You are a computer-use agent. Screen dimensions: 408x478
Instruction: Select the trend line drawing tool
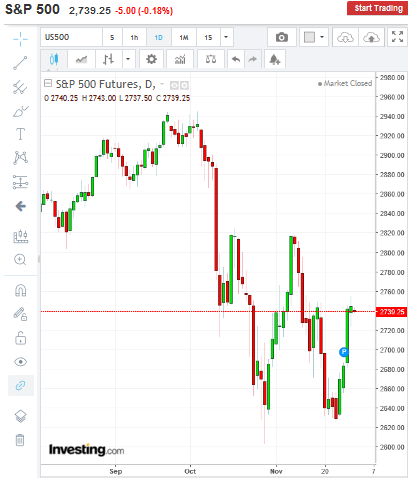(20, 63)
